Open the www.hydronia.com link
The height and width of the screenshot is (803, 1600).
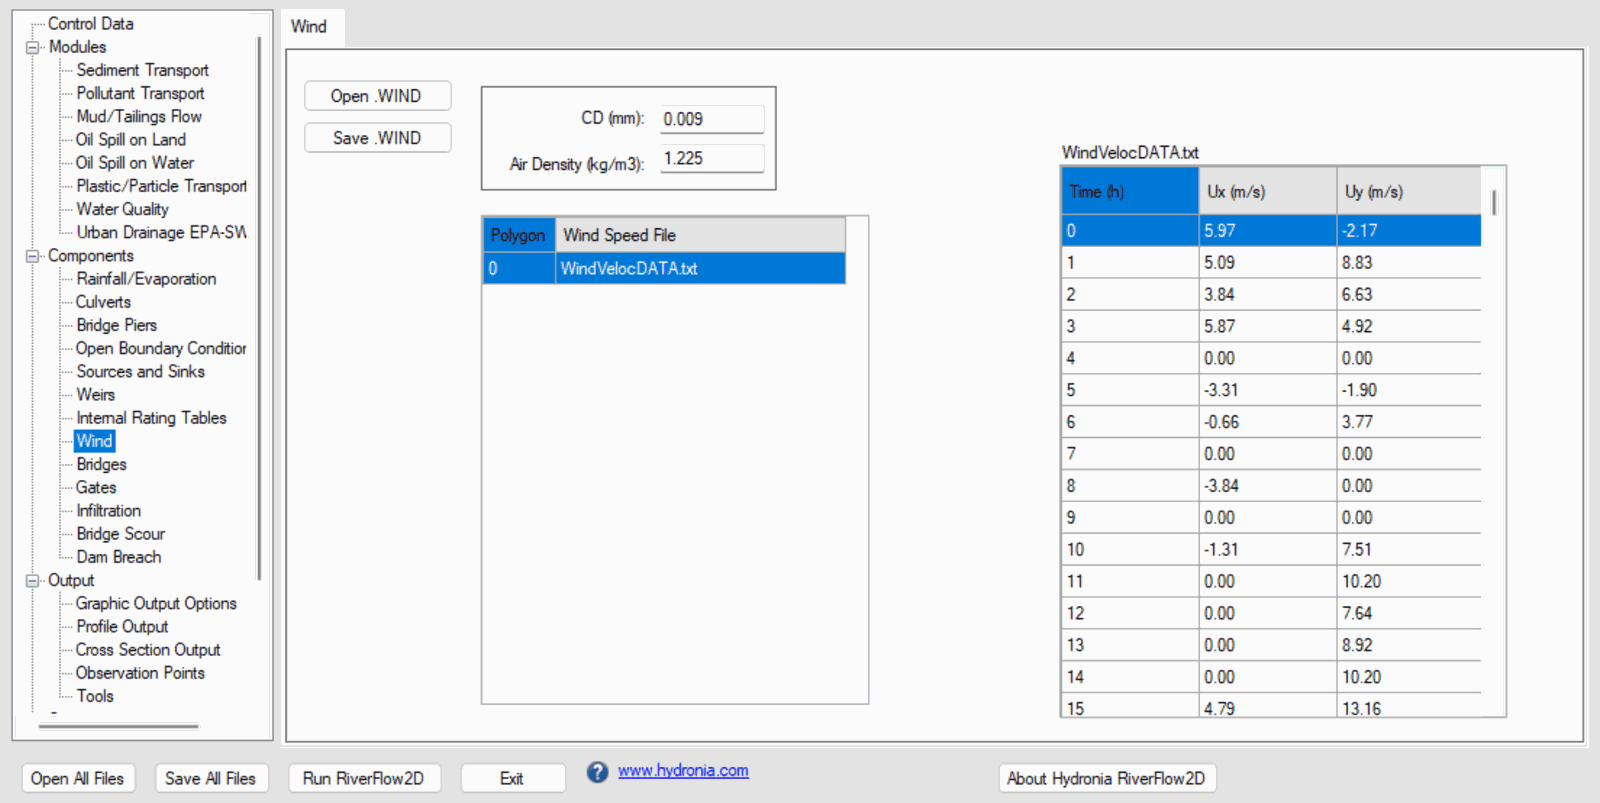click(x=682, y=771)
